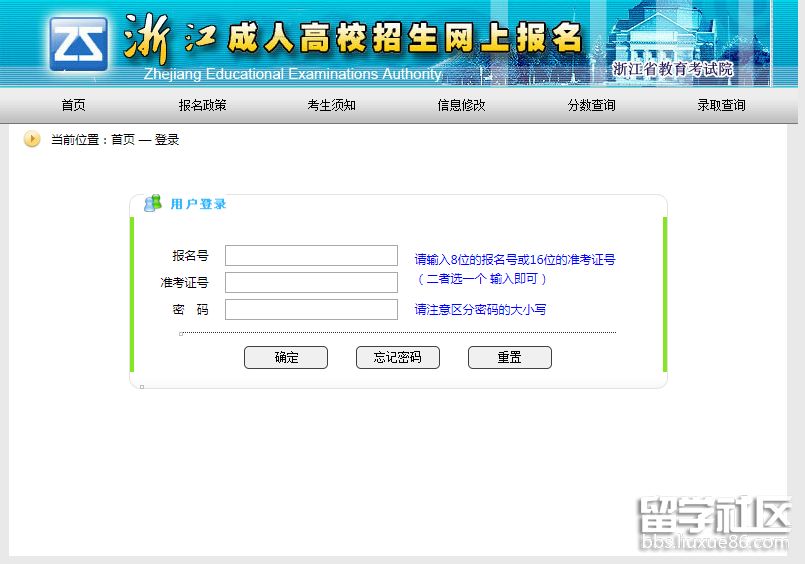This screenshot has width=805, height=564.
Task: Focus the 密码 password field
Action: click(311, 310)
